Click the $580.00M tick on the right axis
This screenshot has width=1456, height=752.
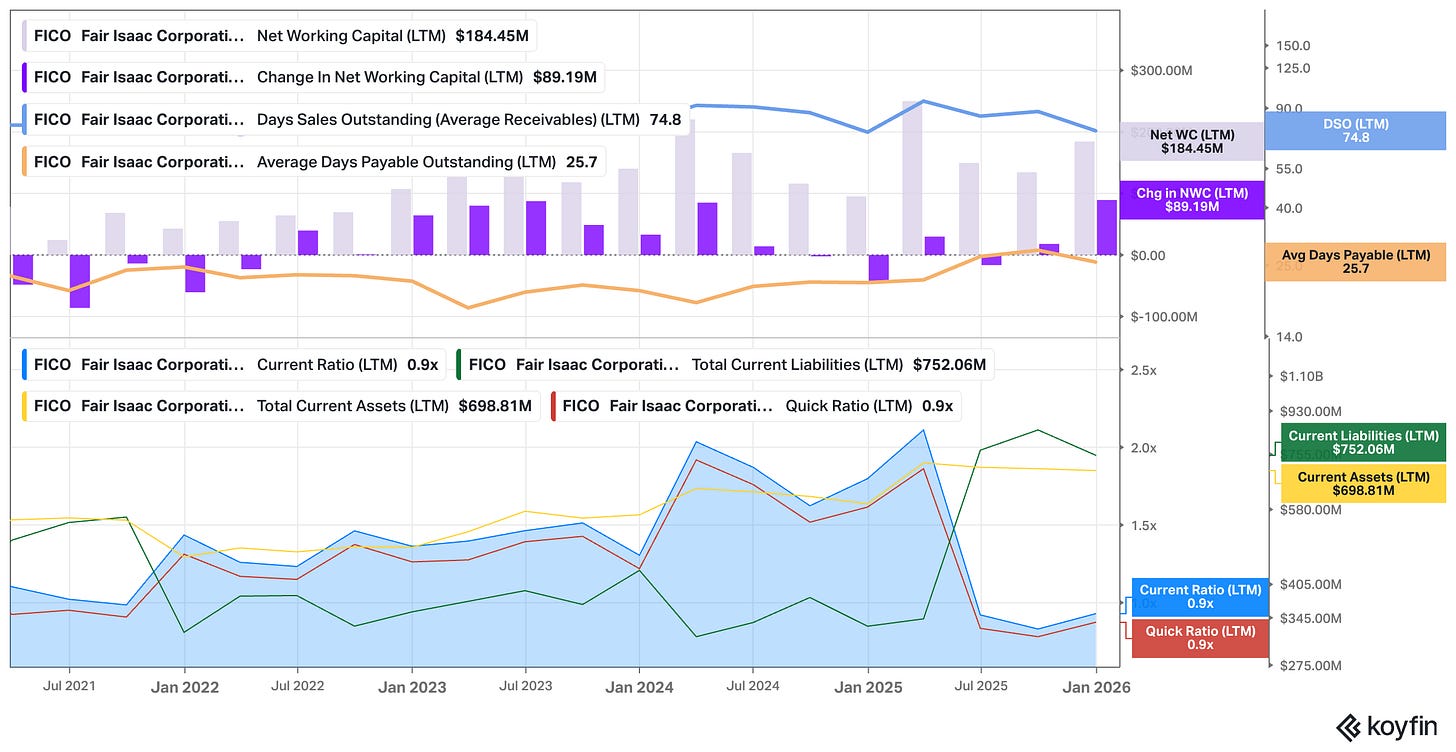(1311, 510)
